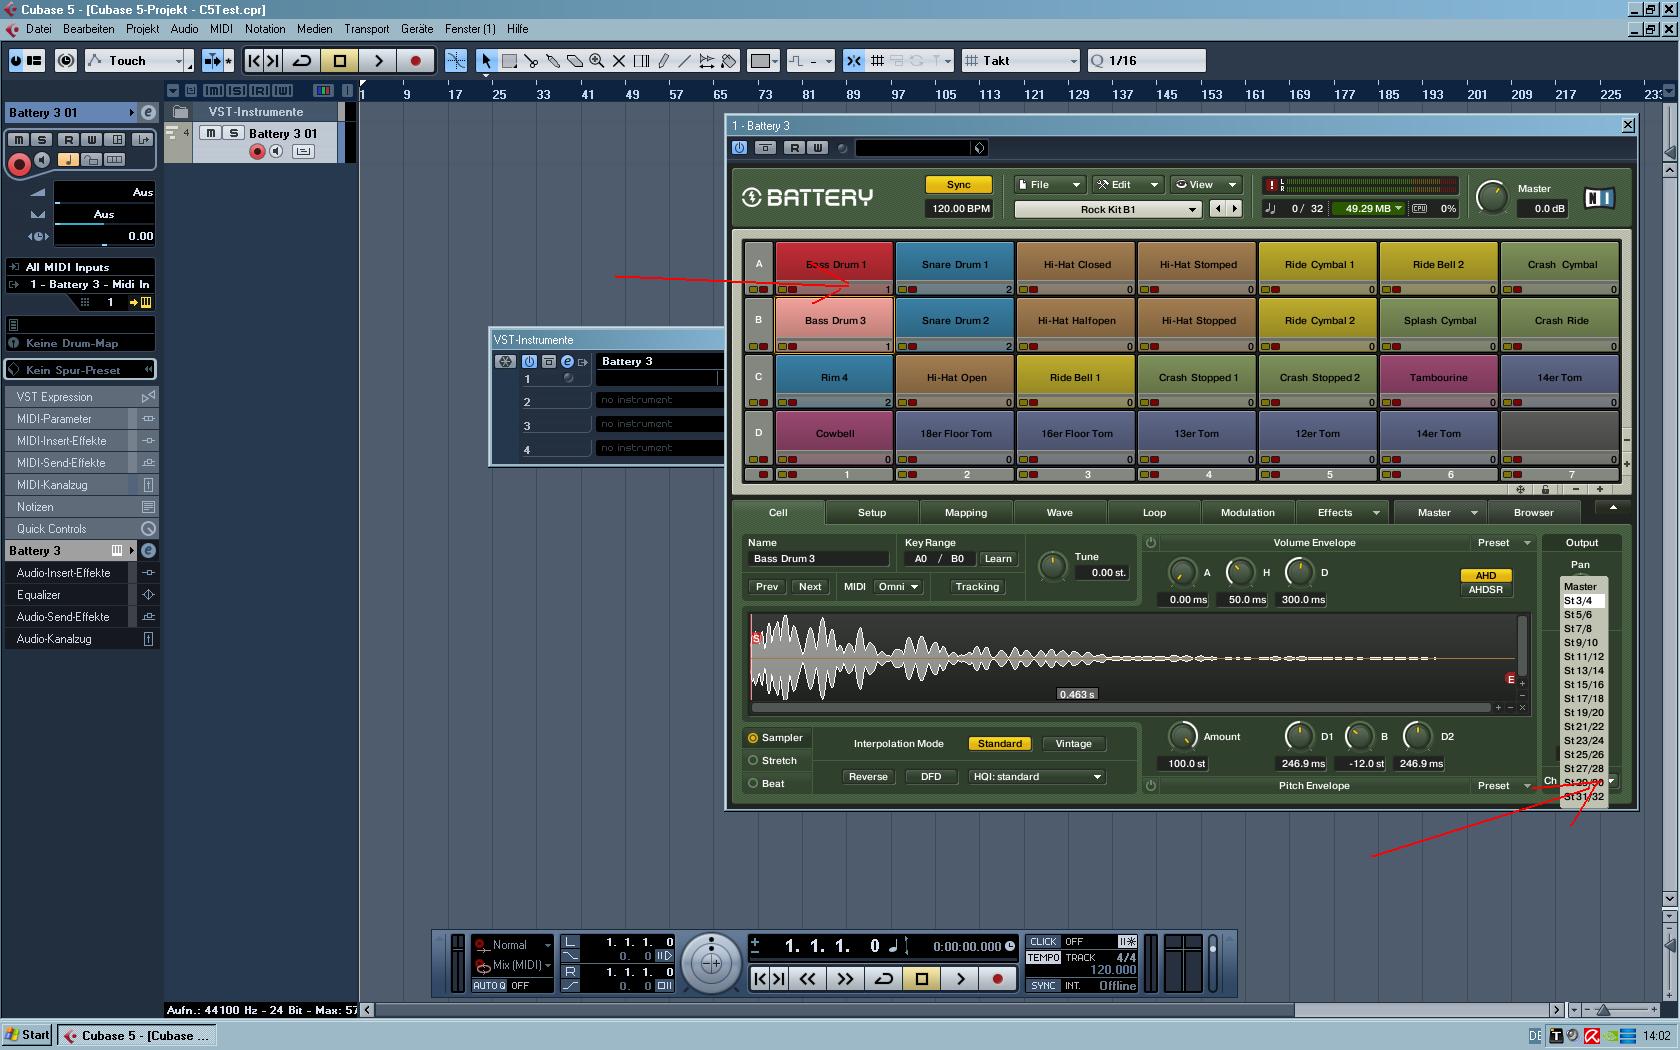Open the Battery Edit menu

(x=1127, y=185)
